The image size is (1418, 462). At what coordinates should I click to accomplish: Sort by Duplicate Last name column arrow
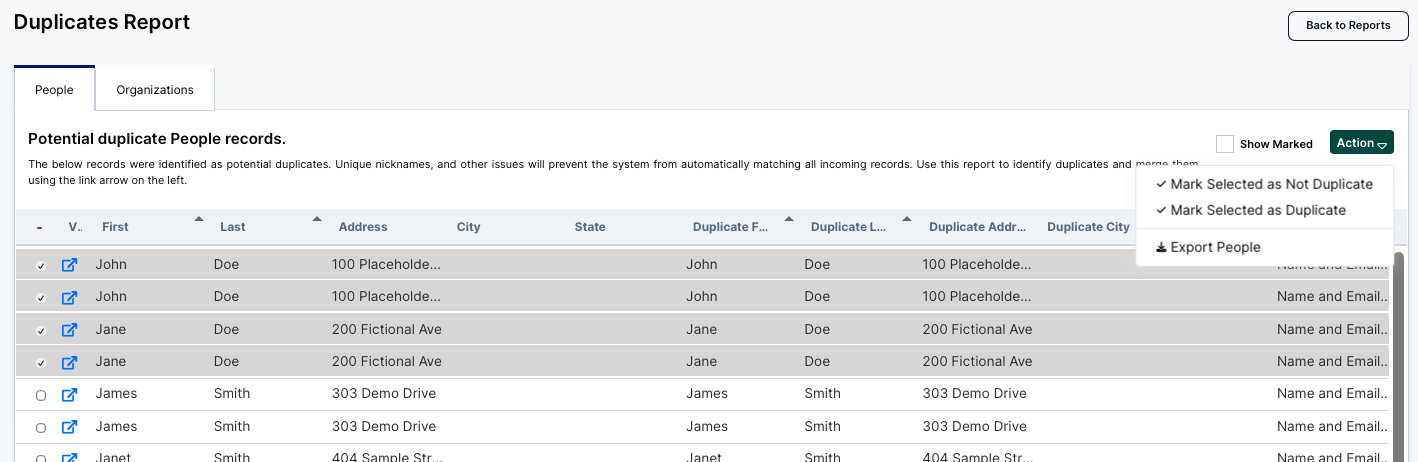(x=907, y=218)
